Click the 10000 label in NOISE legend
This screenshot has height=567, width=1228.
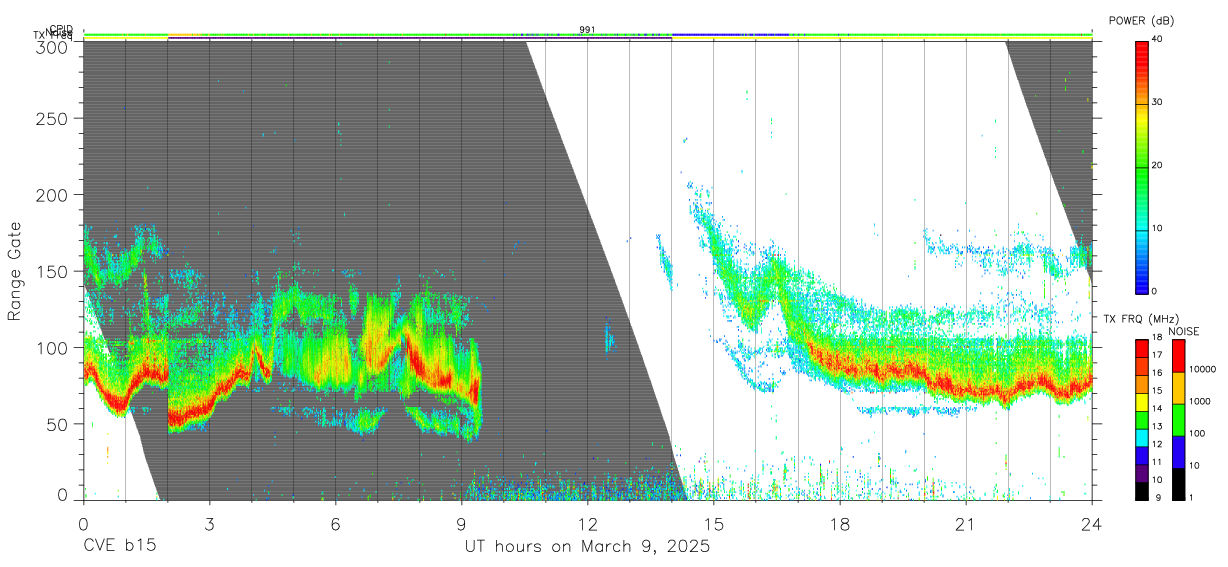pos(1202,370)
